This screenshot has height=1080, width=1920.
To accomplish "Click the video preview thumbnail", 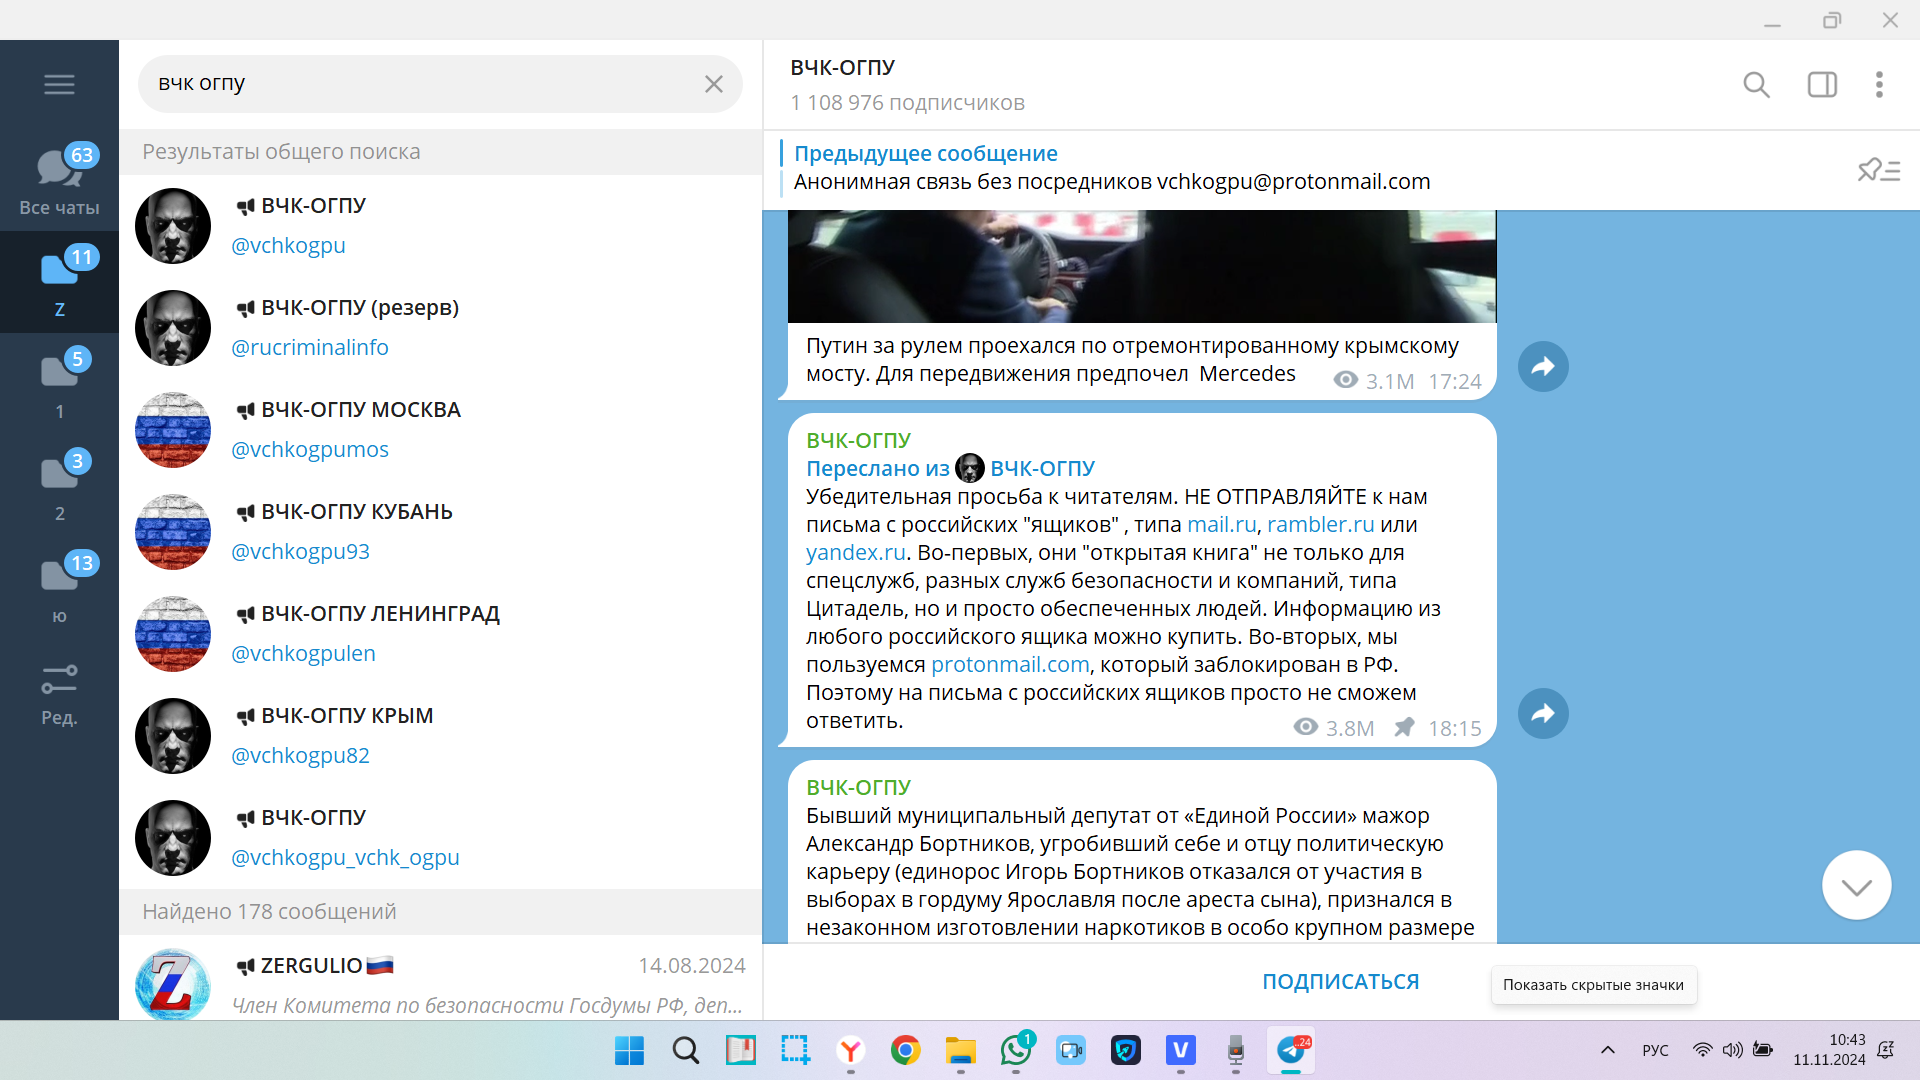I will click(x=1142, y=266).
